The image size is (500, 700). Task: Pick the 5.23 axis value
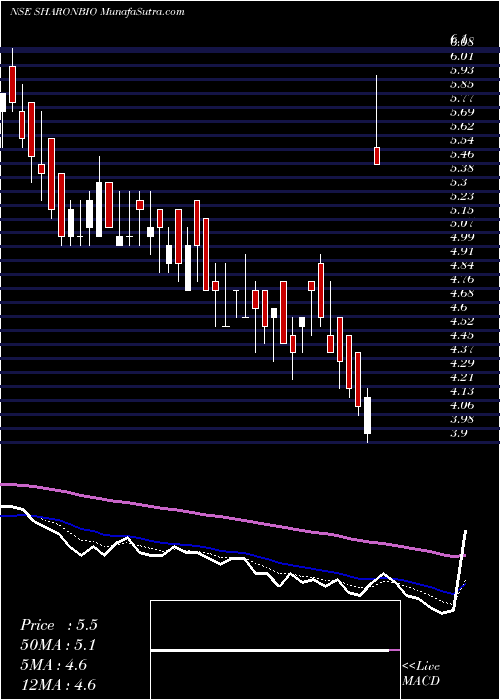click(462, 196)
